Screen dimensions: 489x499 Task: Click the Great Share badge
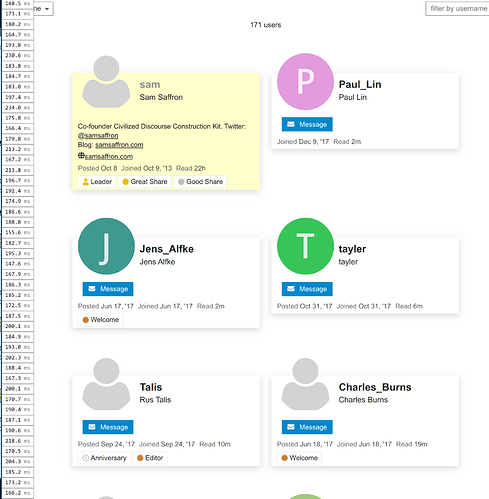click(145, 182)
